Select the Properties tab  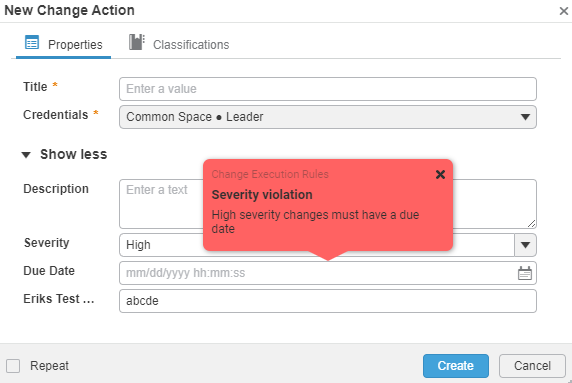pos(63,44)
